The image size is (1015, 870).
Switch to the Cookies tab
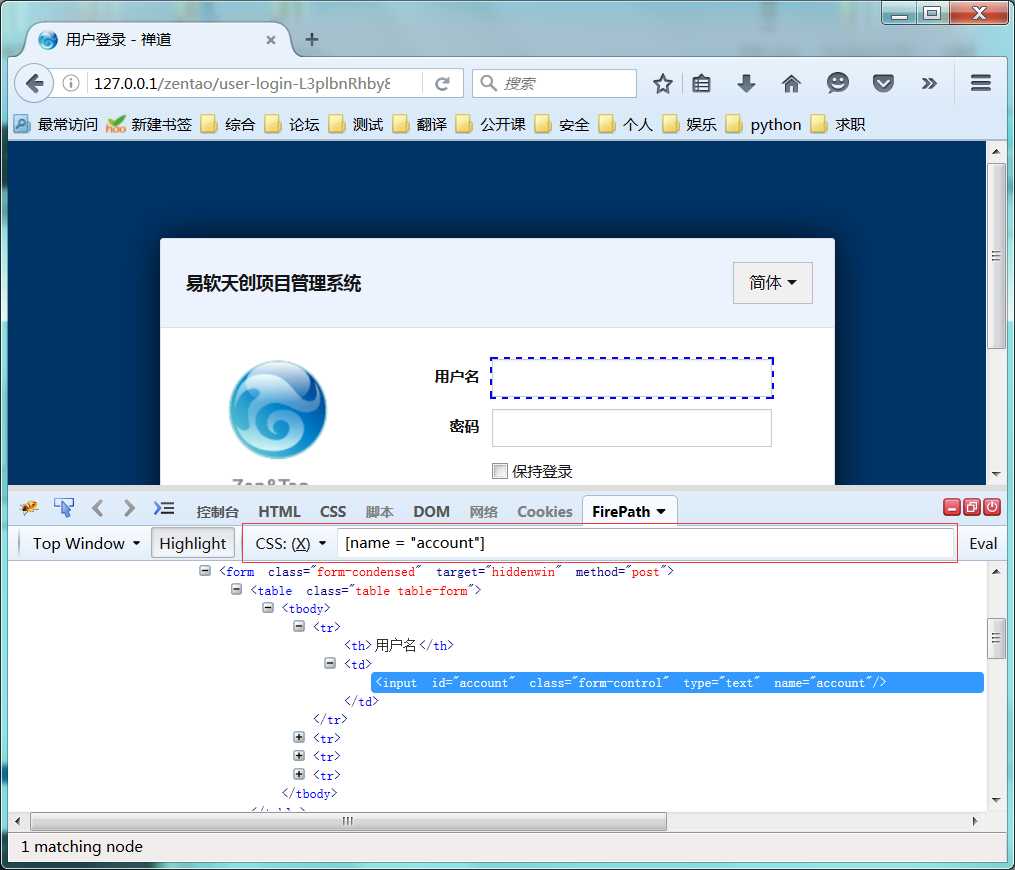[544, 511]
